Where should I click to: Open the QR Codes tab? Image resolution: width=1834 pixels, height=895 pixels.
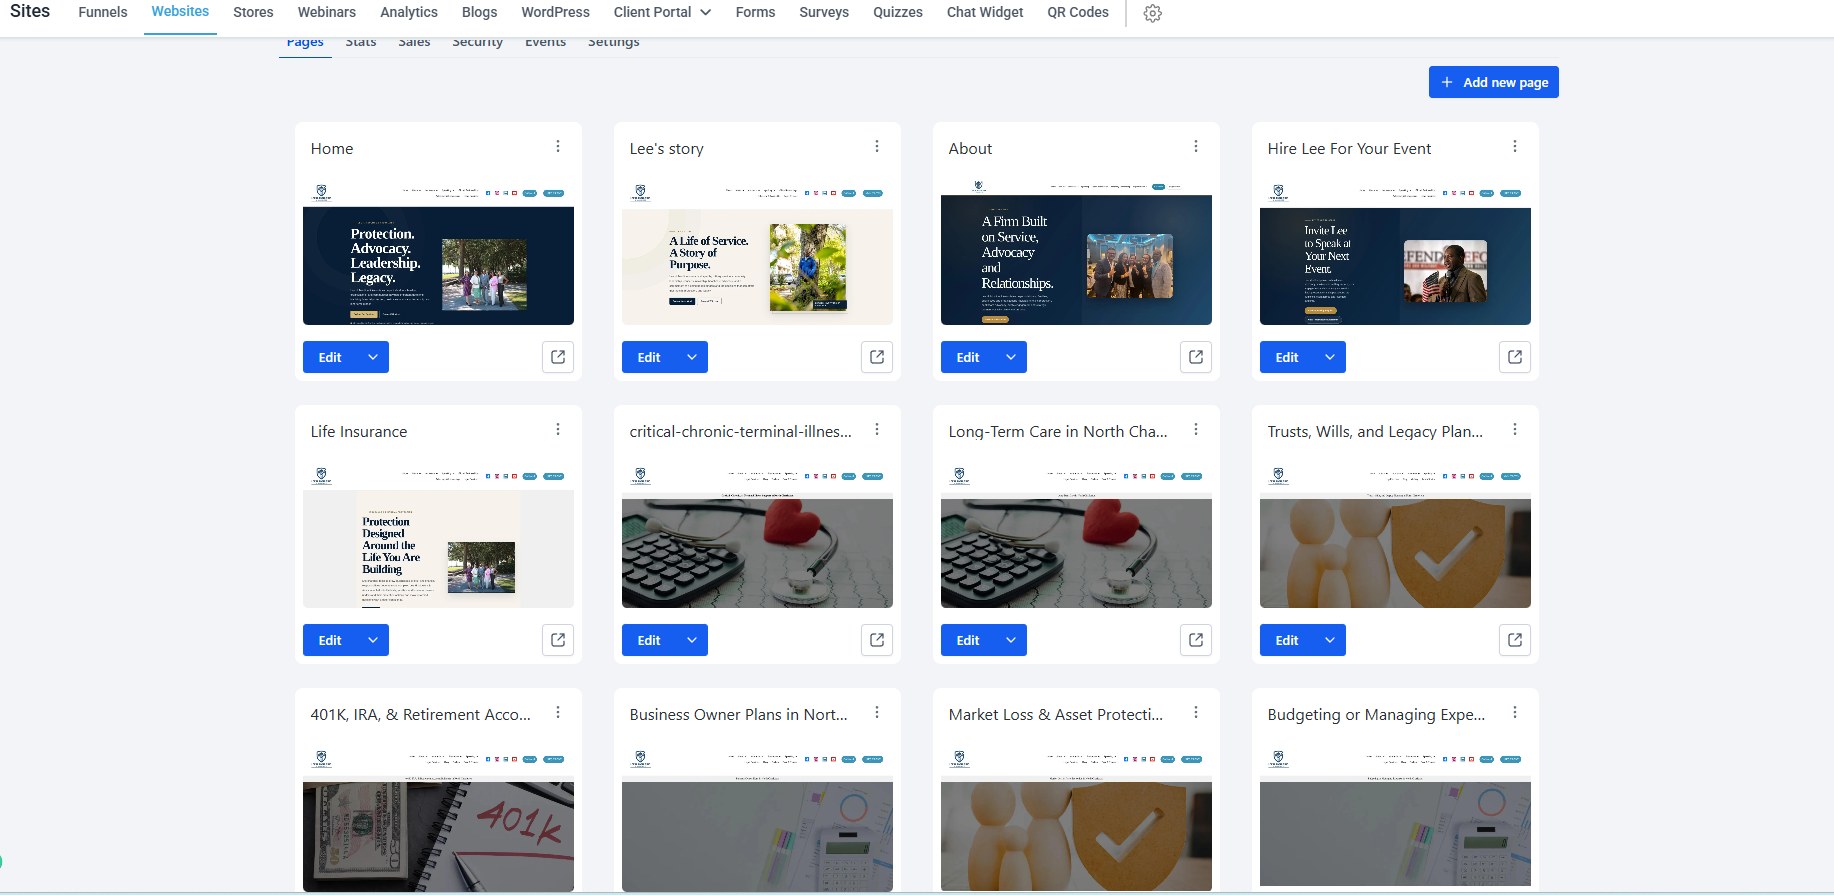click(x=1078, y=12)
